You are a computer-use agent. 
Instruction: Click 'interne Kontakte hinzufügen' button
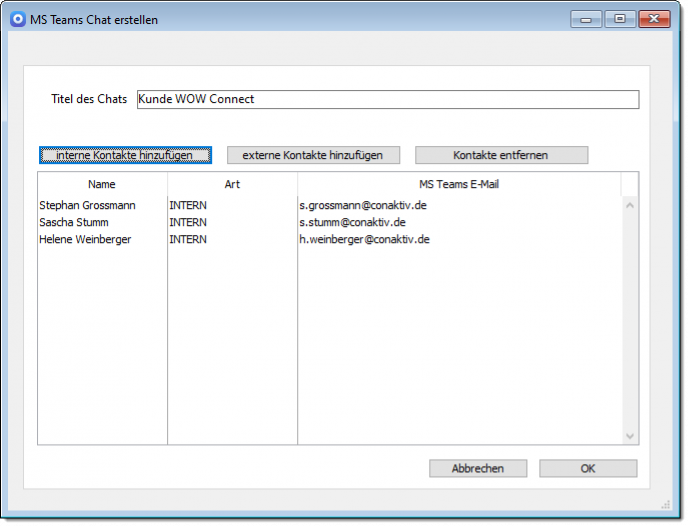(125, 155)
